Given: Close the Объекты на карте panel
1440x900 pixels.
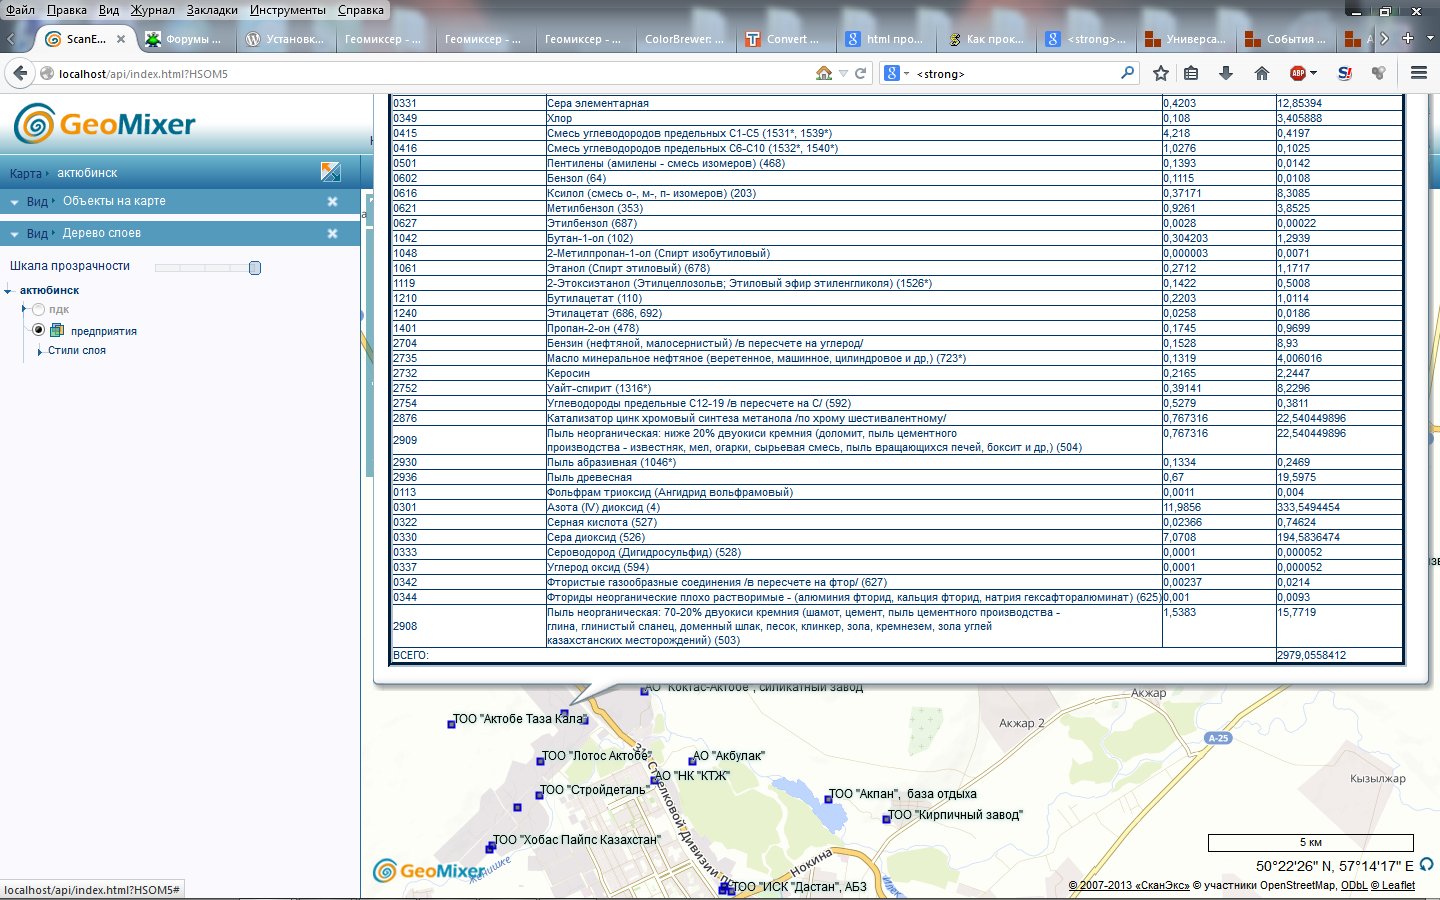Looking at the screenshot, I should pos(332,202).
